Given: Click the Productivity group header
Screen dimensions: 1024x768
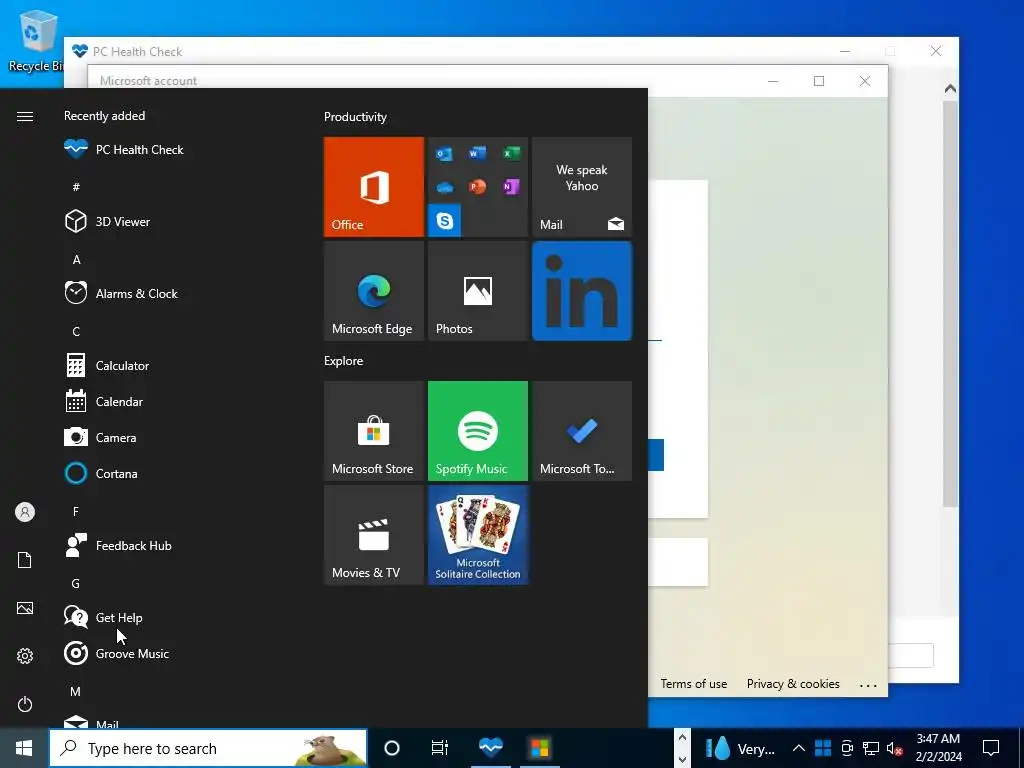Looking at the screenshot, I should tap(355, 117).
